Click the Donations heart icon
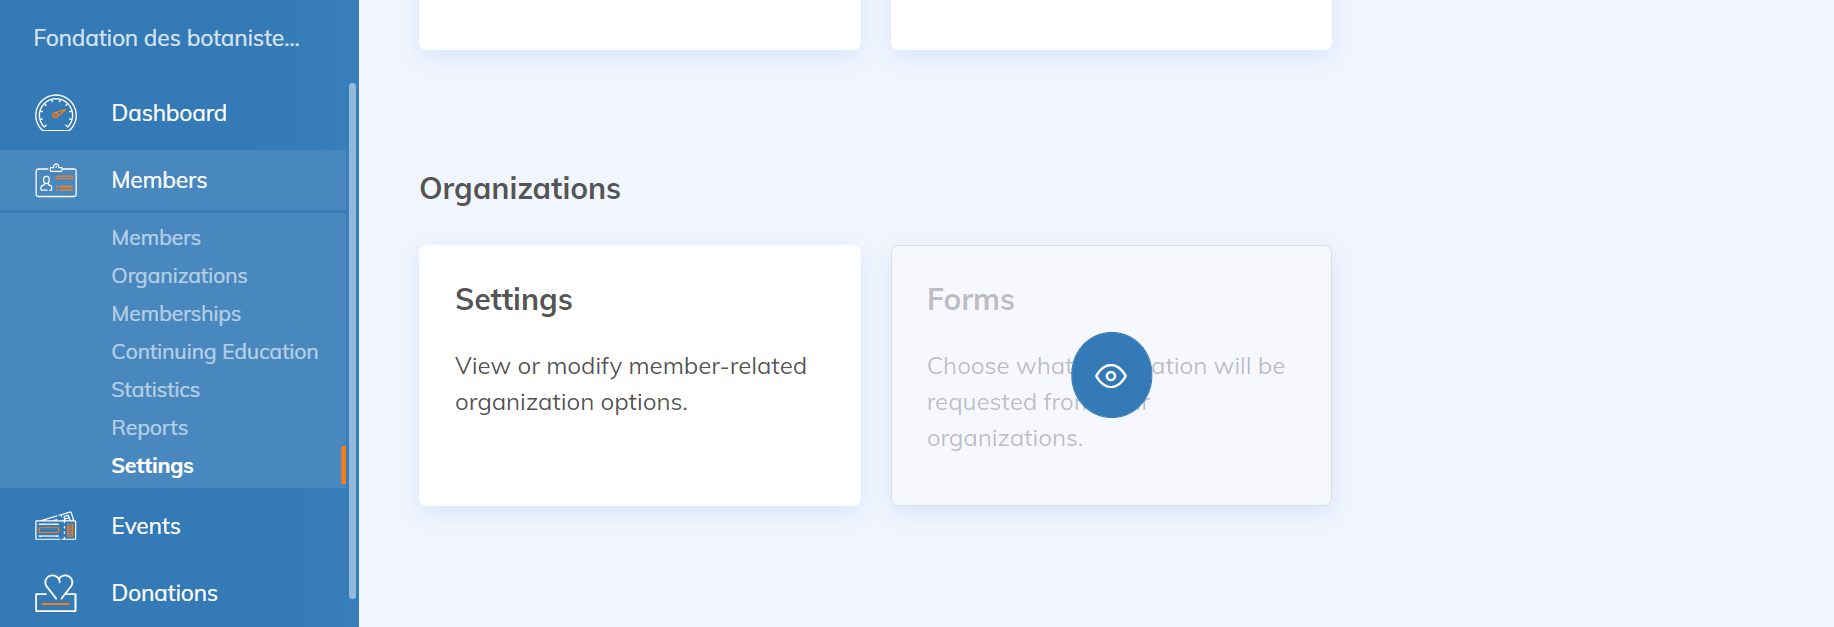This screenshot has width=1834, height=627. (56, 593)
